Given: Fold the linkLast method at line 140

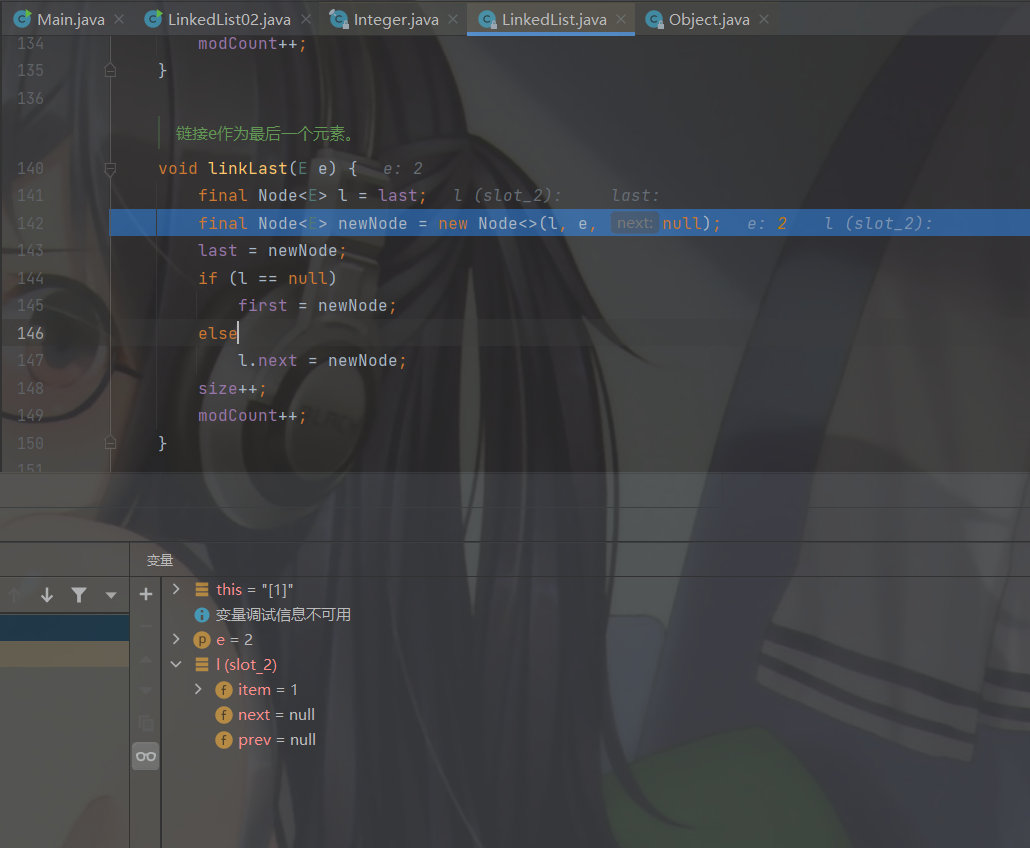Looking at the screenshot, I should [x=111, y=168].
